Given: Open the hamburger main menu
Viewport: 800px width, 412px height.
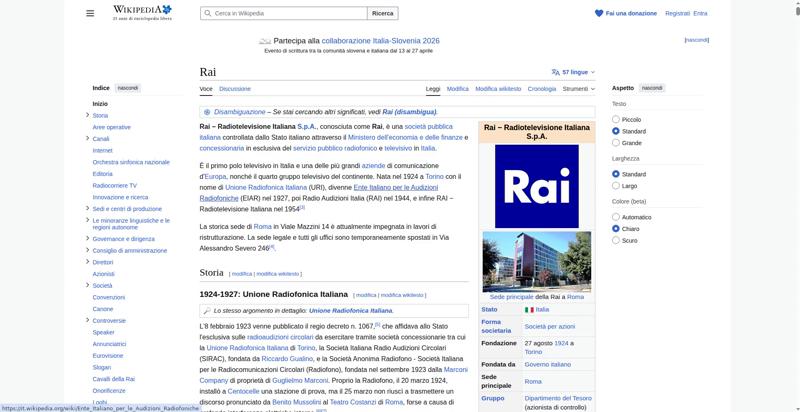Looking at the screenshot, I should (x=92, y=13).
